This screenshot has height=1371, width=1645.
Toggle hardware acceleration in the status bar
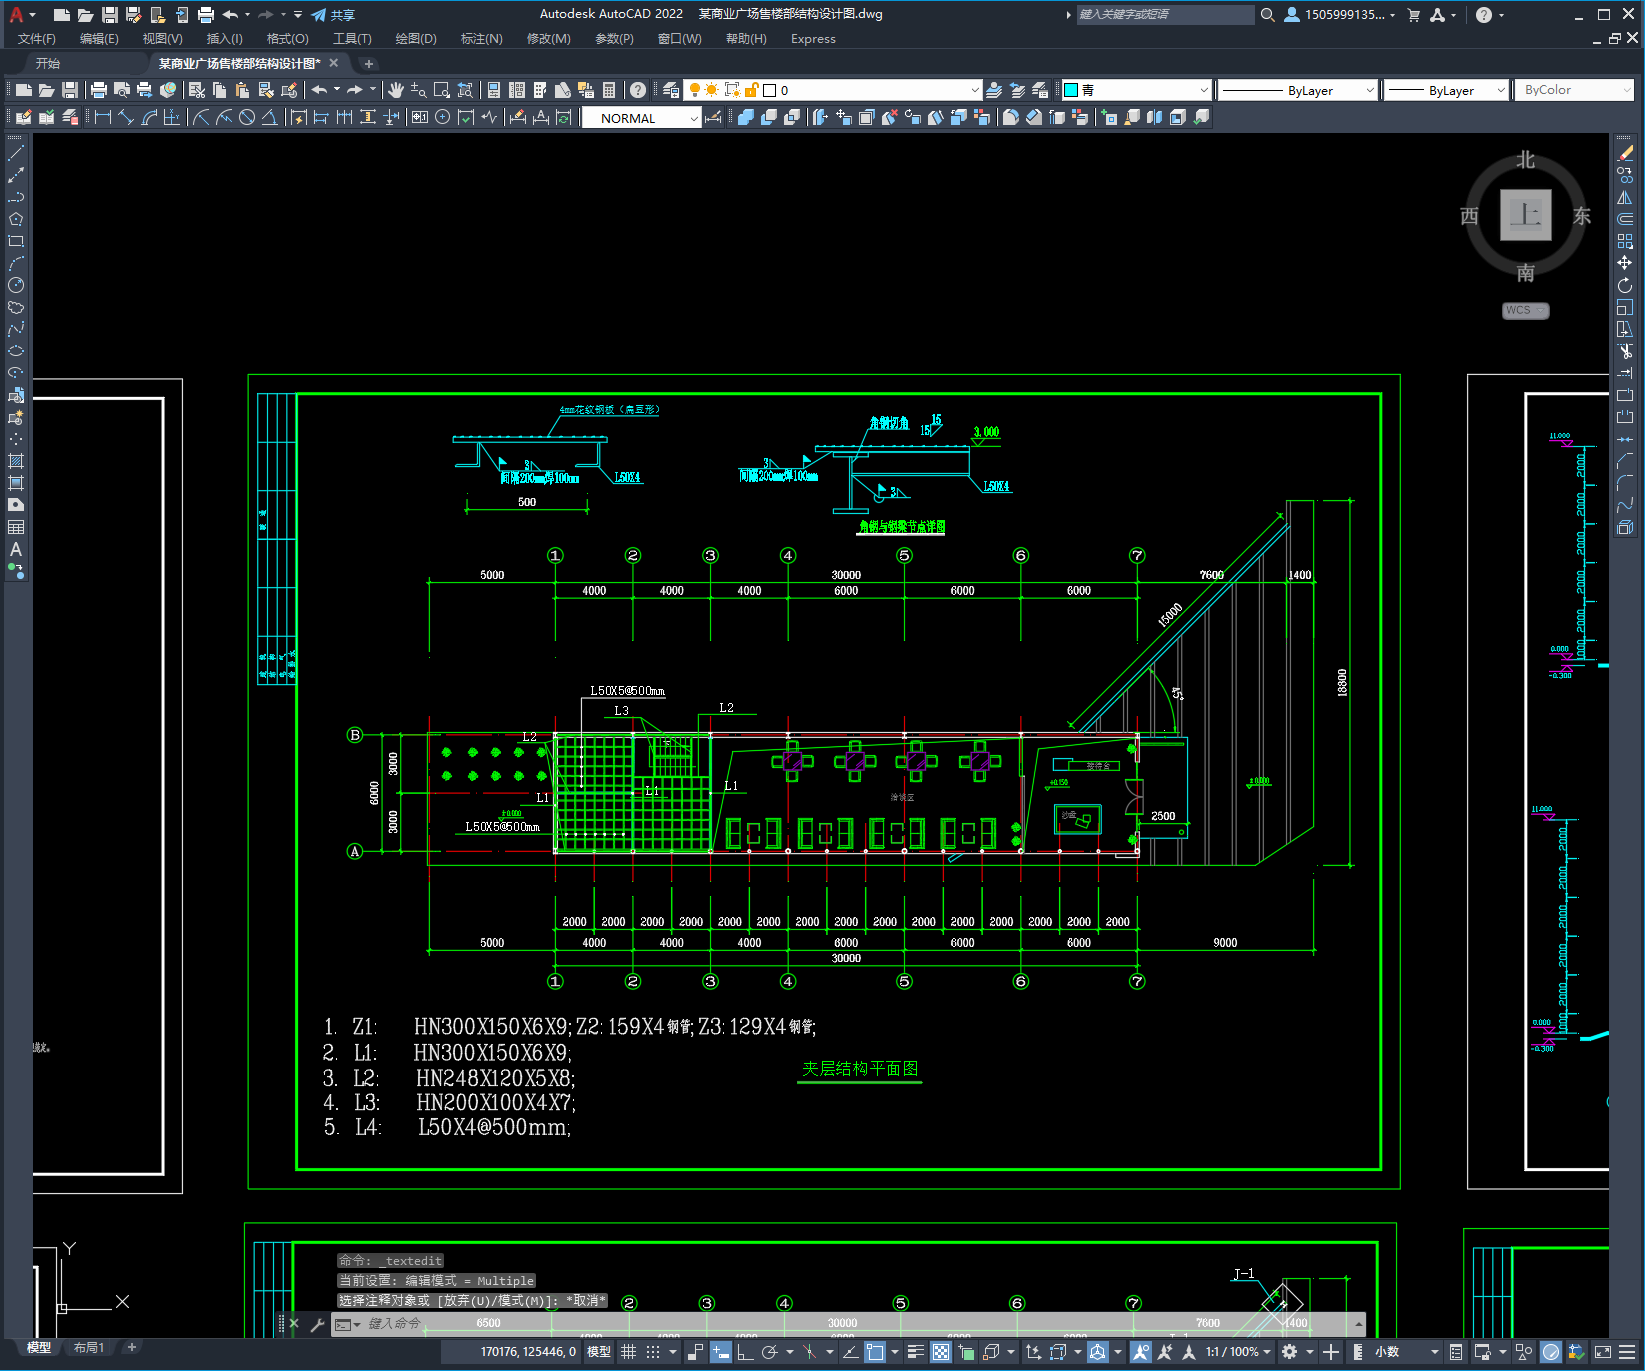point(1551,1352)
